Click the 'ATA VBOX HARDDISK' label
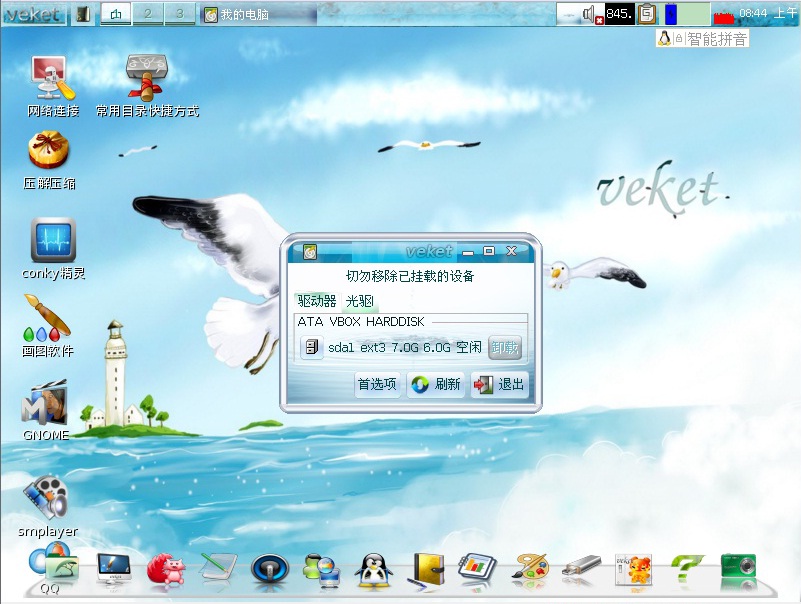This screenshot has width=801, height=604. point(361,321)
